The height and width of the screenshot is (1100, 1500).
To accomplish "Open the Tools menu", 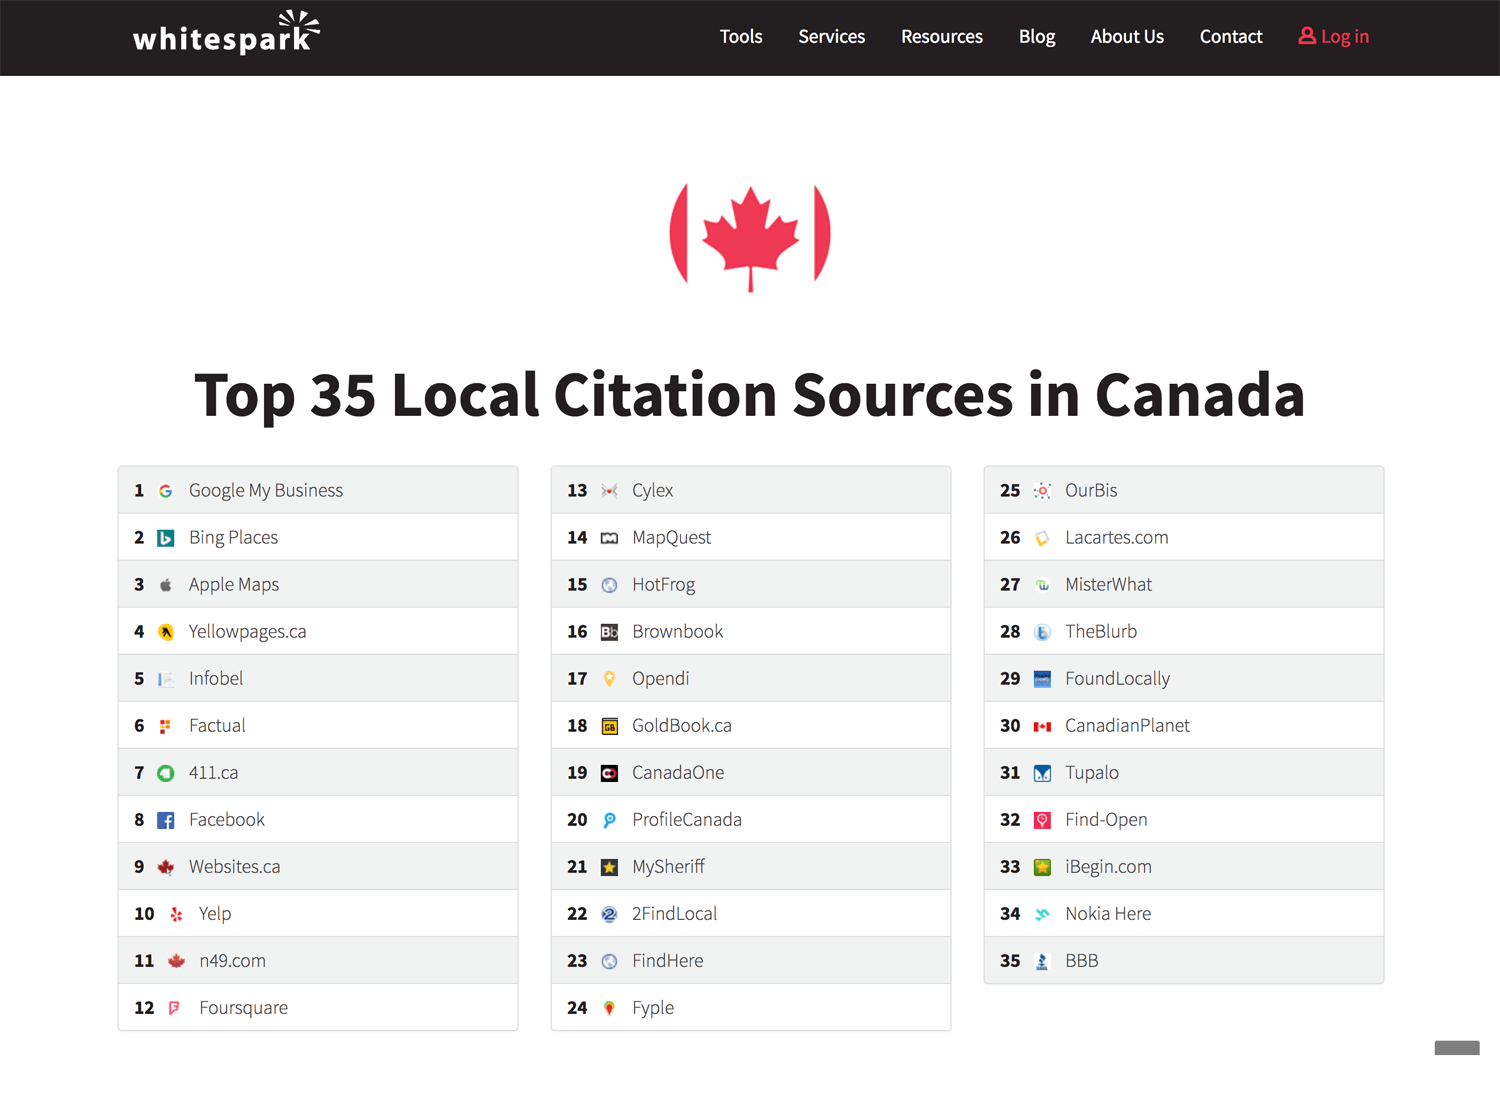I will point(741,37).
